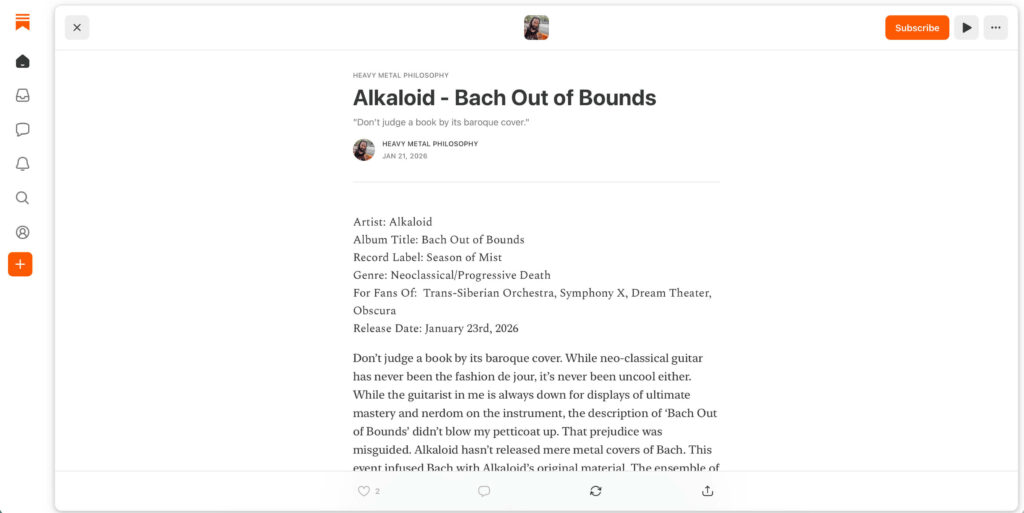Click the Substack bookmark logo
This screenshot has width=1024, height=513.
click(22, 22)
